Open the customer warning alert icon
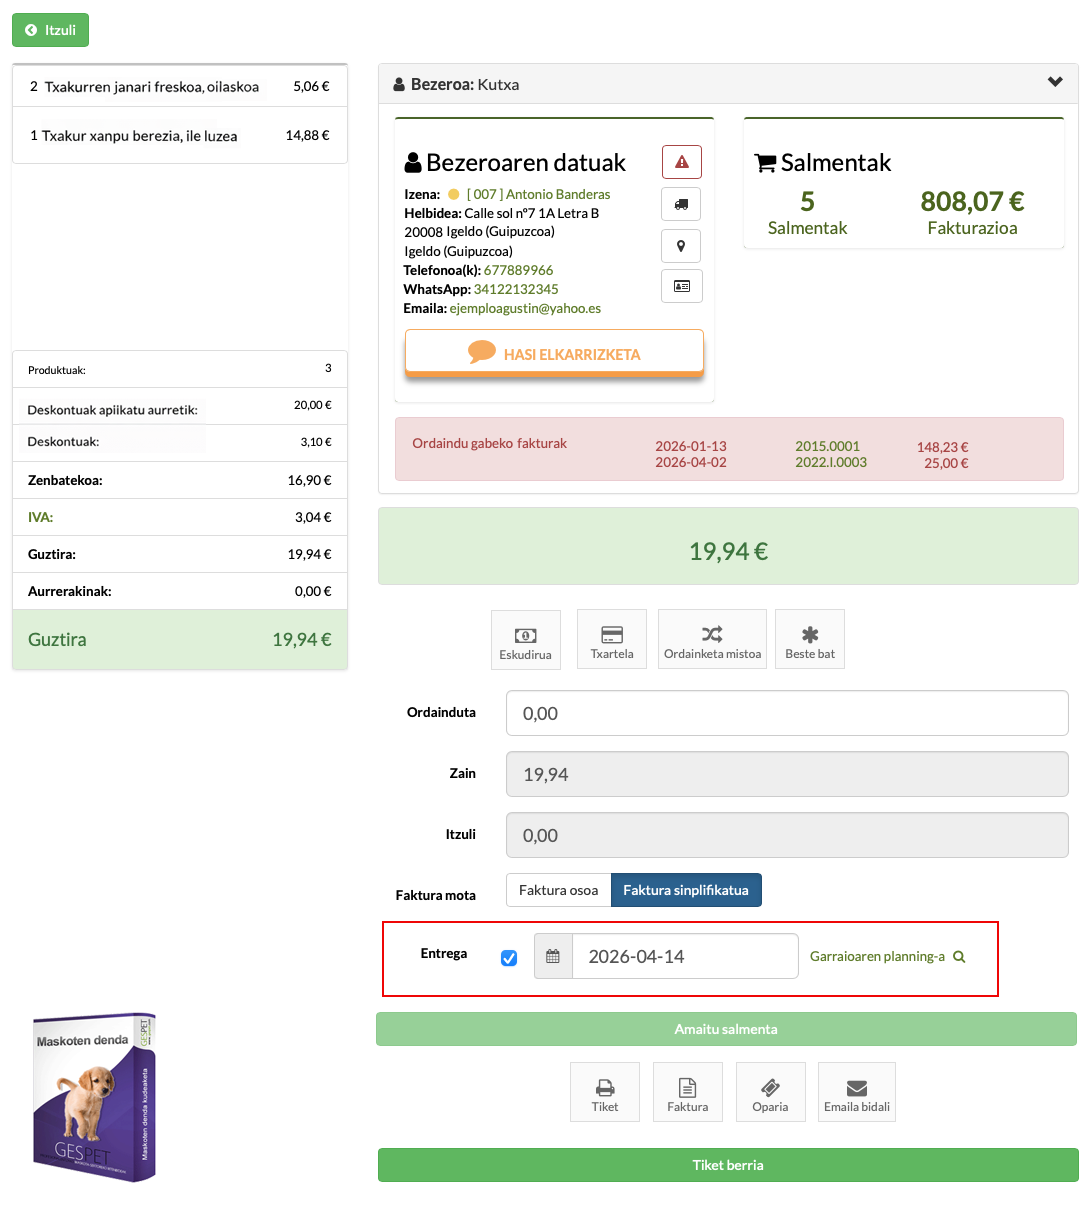 click(681, 161)
